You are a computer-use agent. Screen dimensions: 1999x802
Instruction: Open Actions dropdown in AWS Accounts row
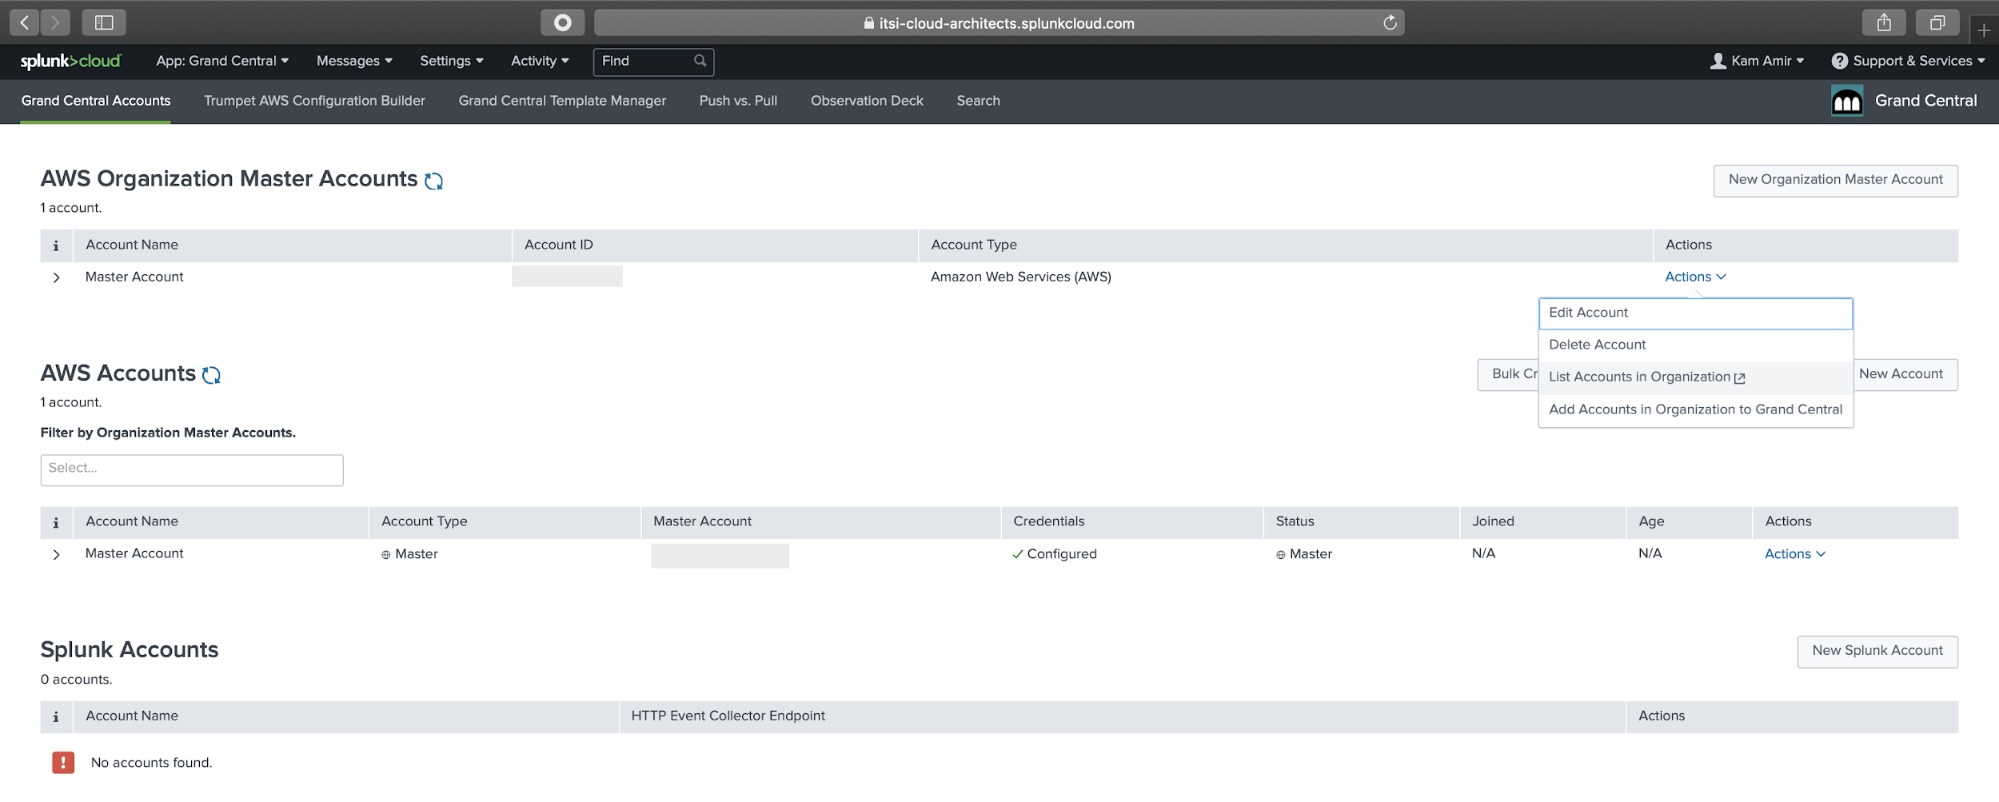pos(1795,554)
